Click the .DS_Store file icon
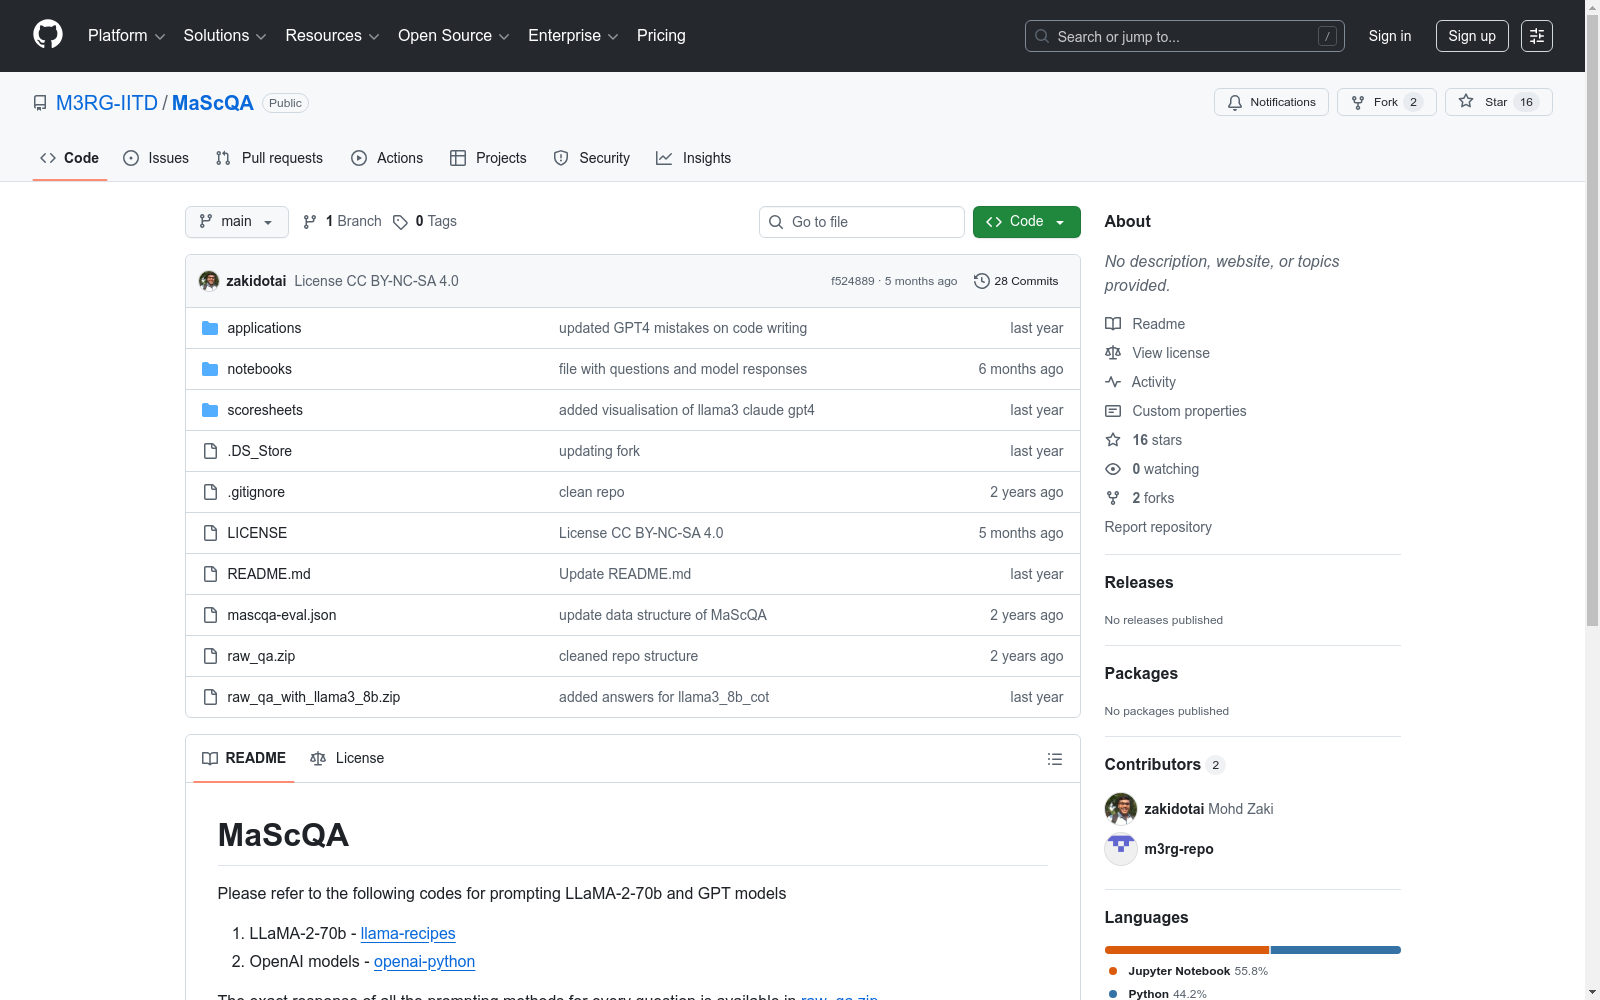The height and width of the screenshot is (1000, 1600). point(210,451)
